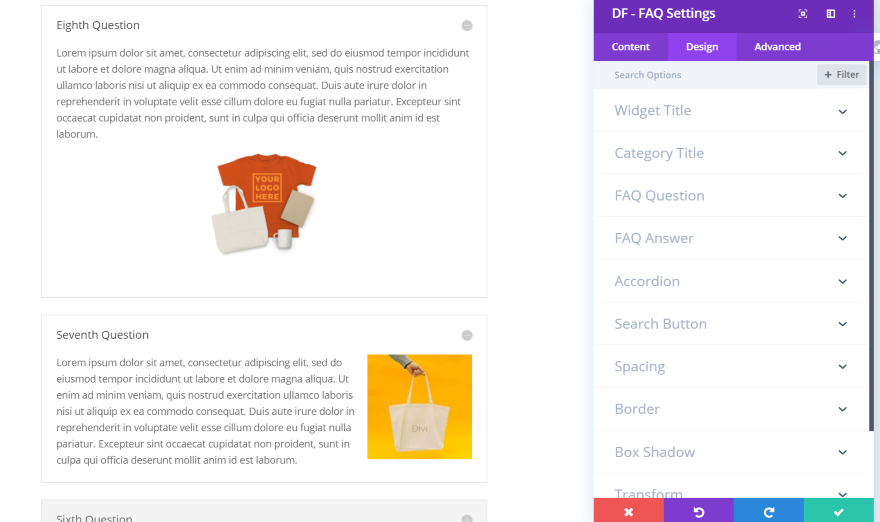Redo the last change
Image resolution: width=880 pixels, height=522 pixels.
pyautogui.click(x=768, y=511)
